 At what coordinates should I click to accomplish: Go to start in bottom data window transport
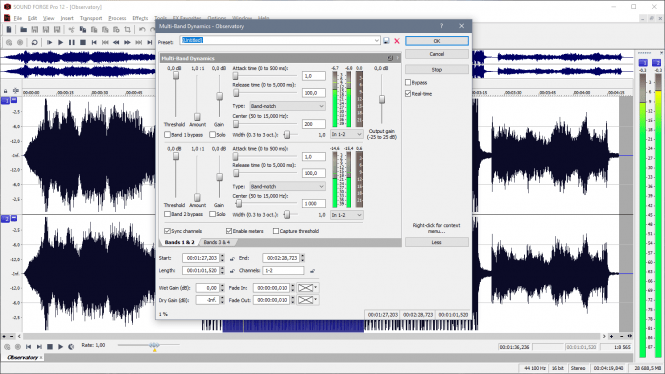(28, 347)
